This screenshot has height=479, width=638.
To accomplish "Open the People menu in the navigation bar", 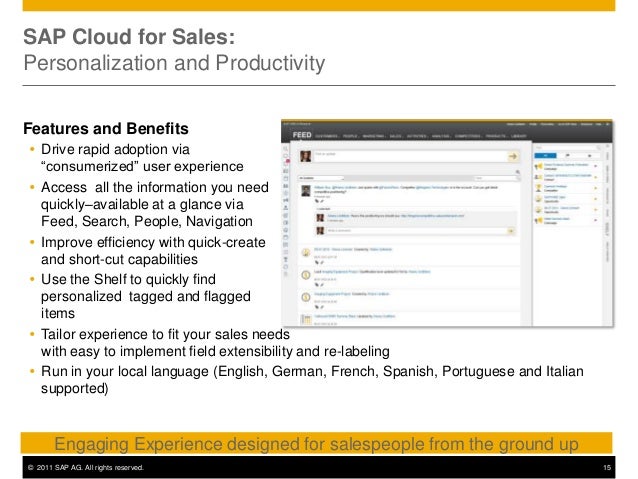I will point(350,136).
